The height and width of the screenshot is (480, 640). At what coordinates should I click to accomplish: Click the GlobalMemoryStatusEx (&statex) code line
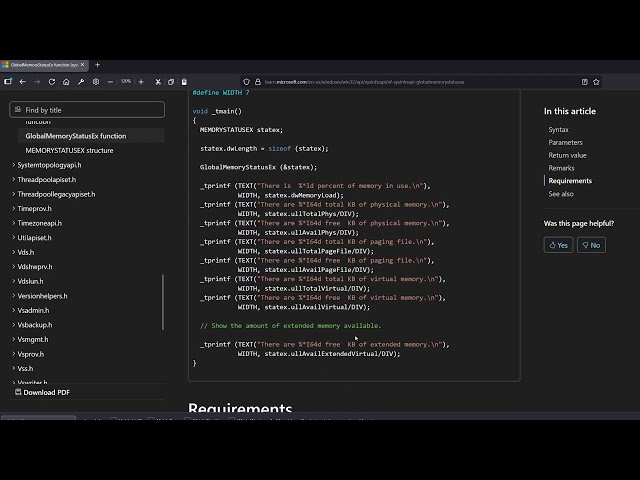tap(258, 167)
